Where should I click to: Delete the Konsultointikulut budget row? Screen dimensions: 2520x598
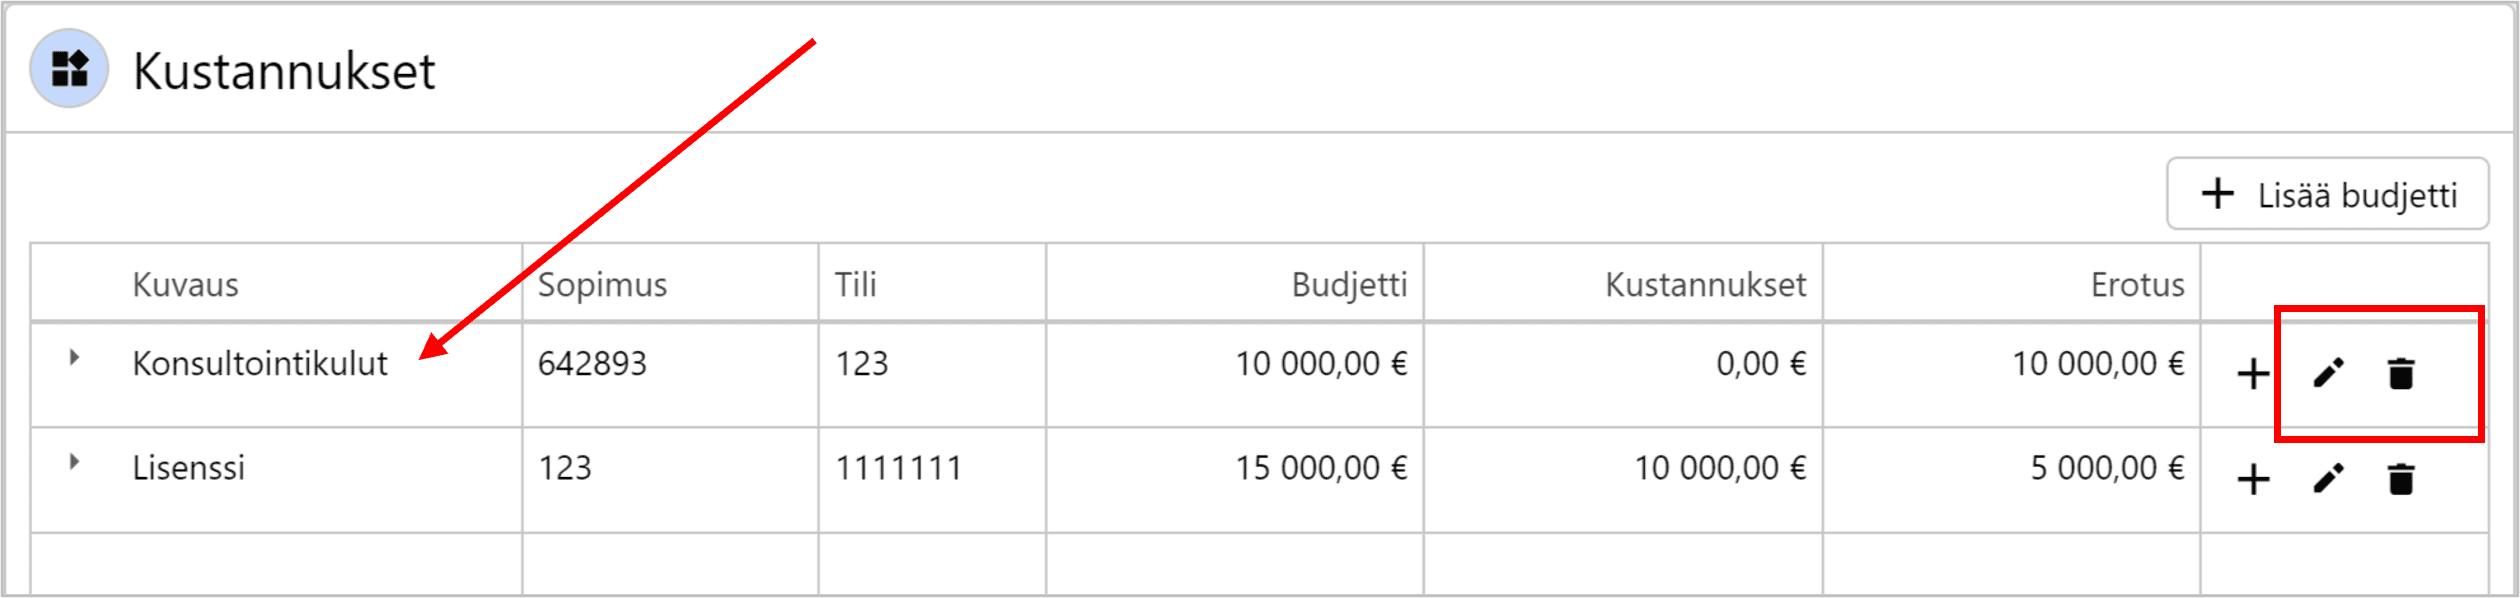coord(2401,374)
